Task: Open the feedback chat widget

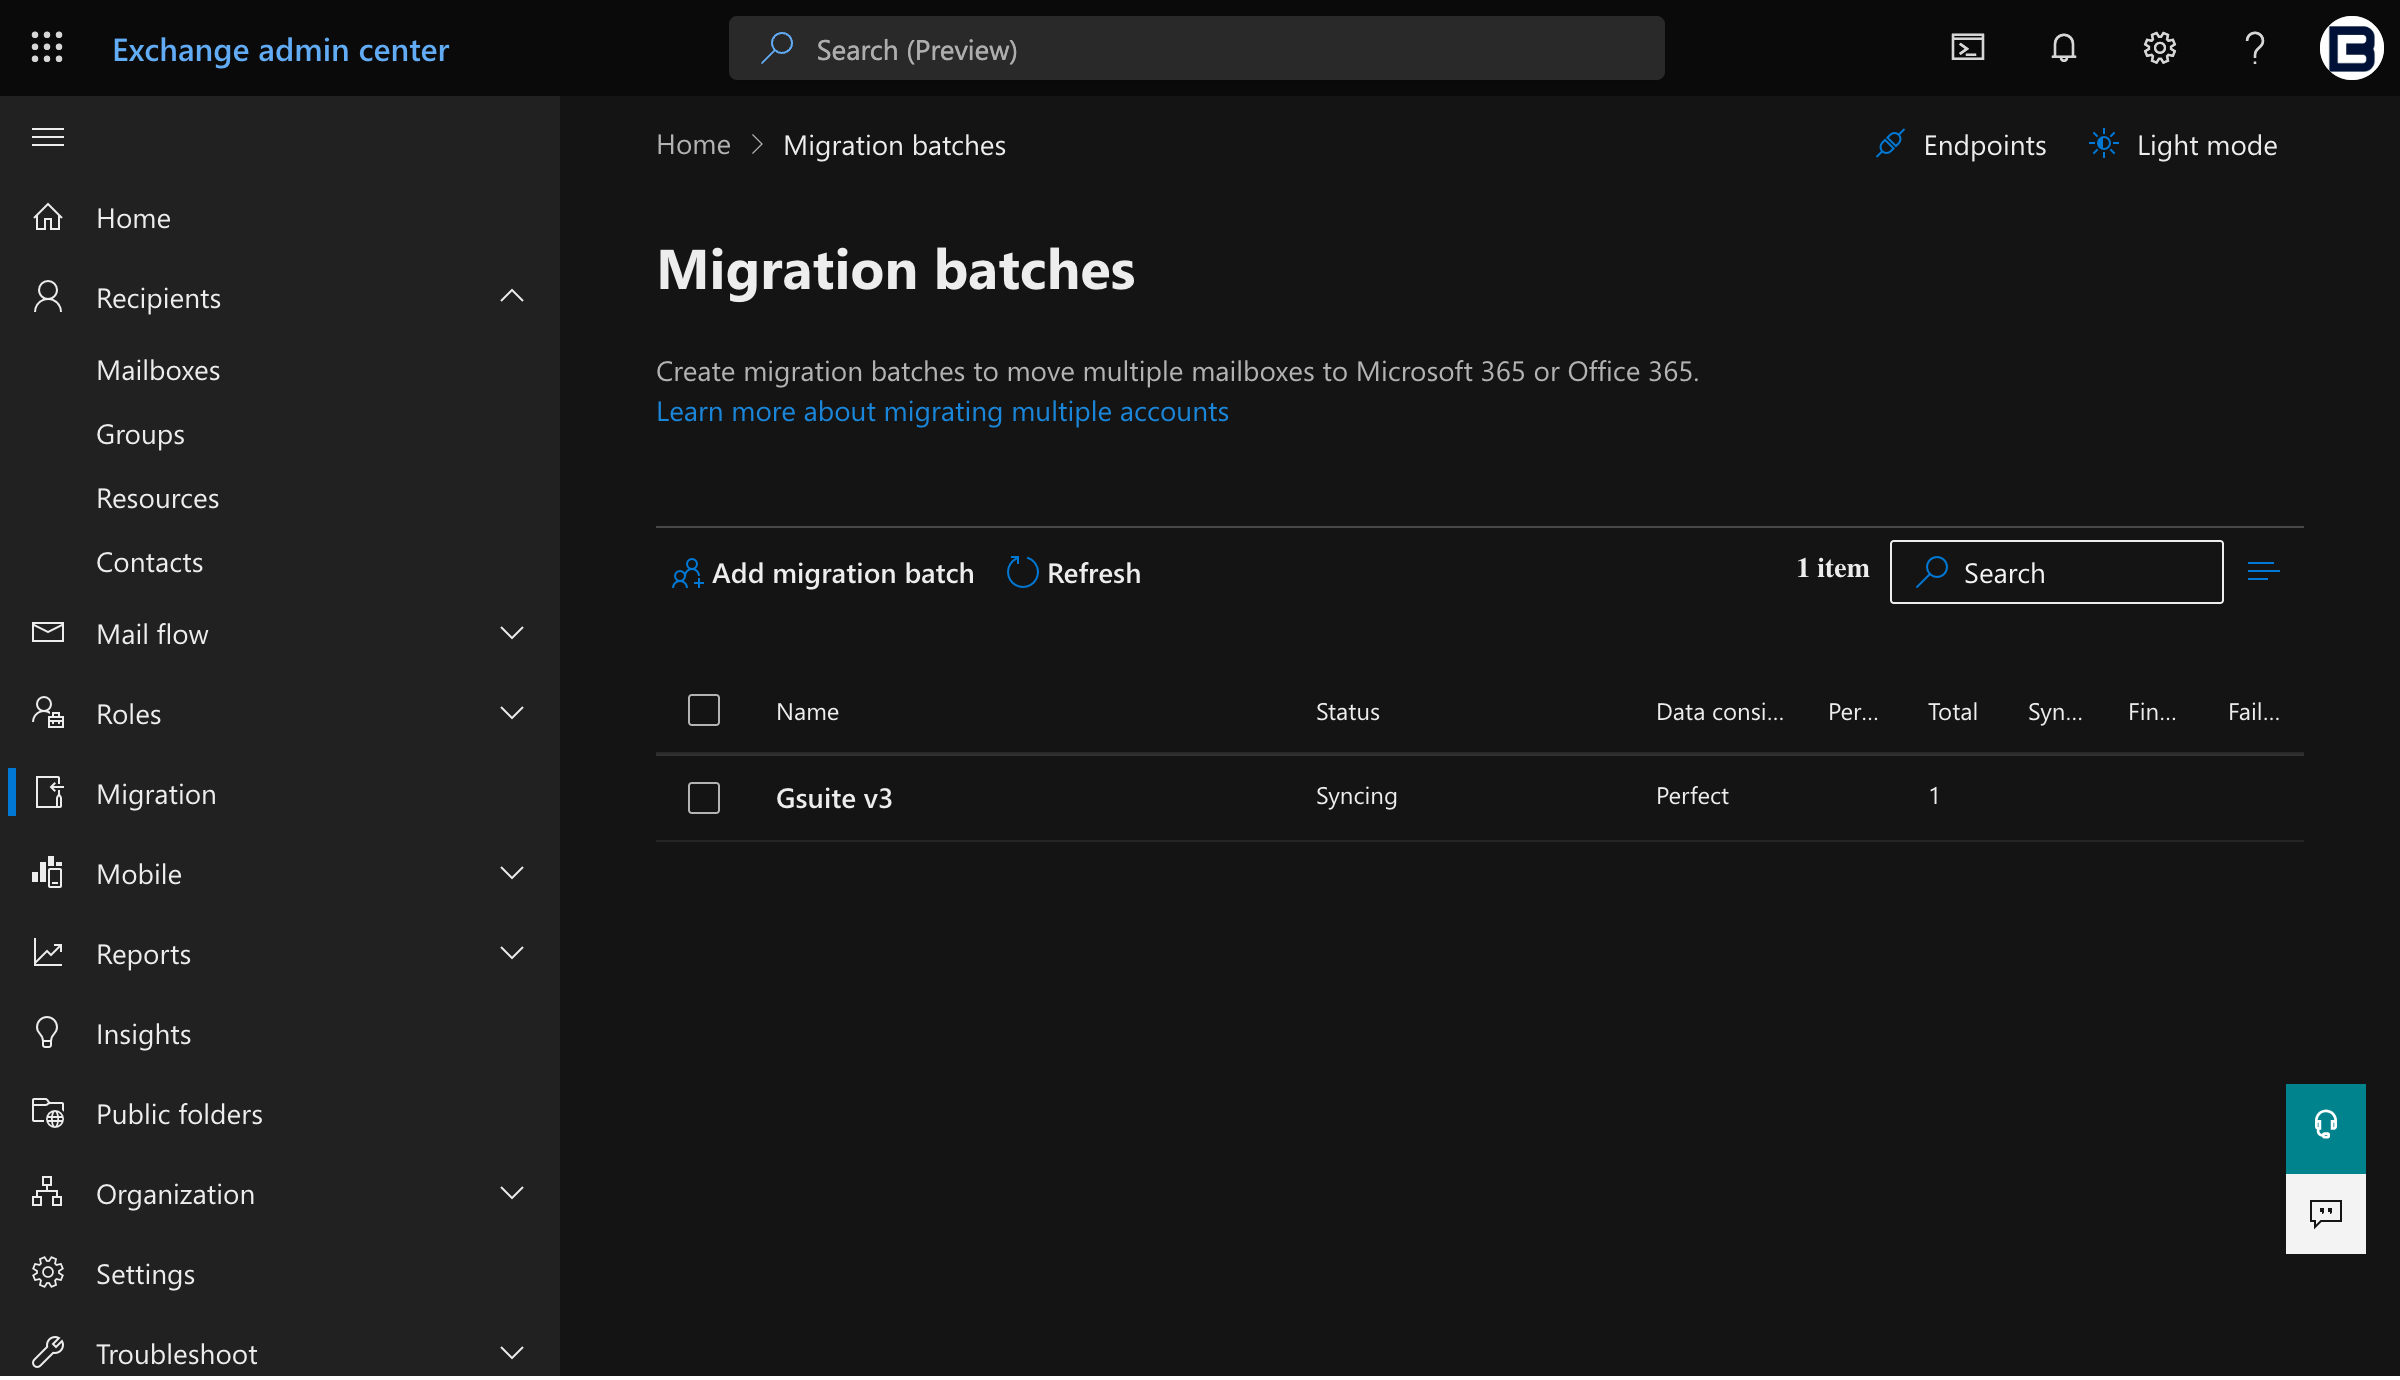Action: [2325, 1214]
